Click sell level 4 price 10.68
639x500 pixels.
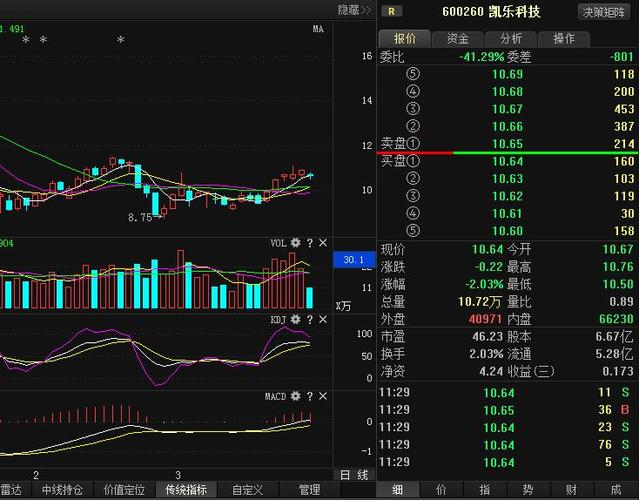[507, 92]
